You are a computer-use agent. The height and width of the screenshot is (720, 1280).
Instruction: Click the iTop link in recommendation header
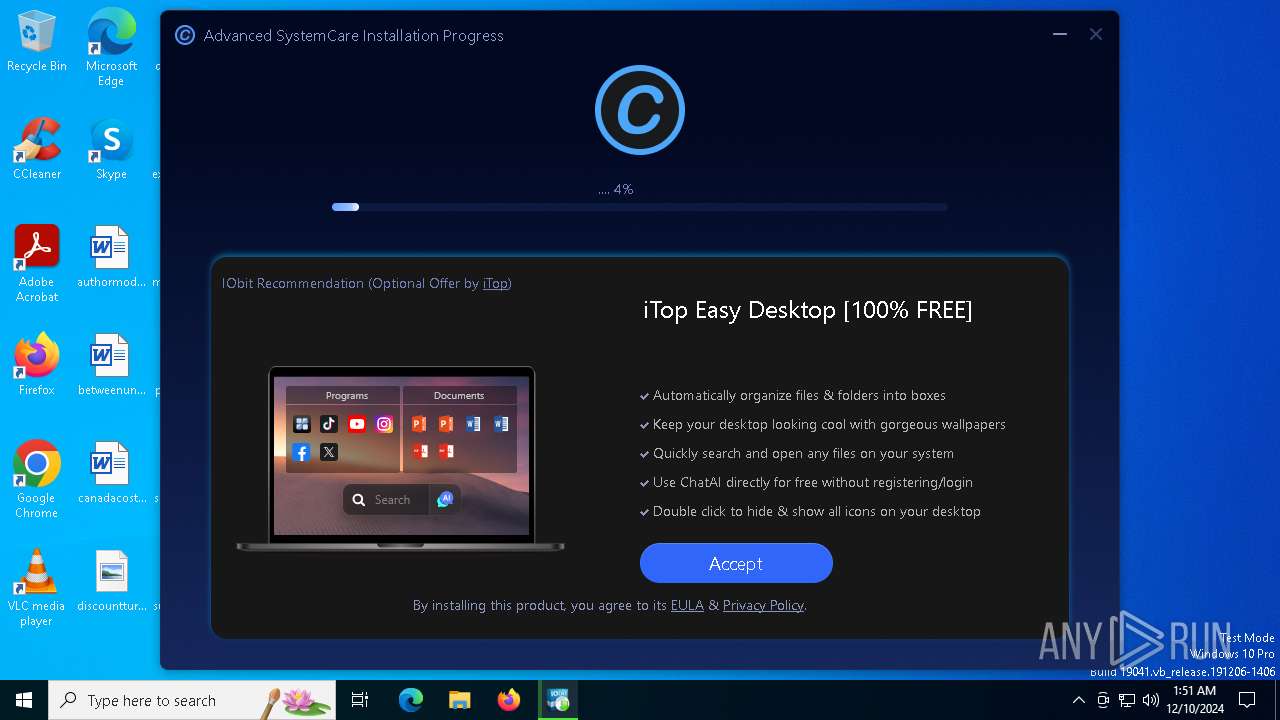click(495, 283)
